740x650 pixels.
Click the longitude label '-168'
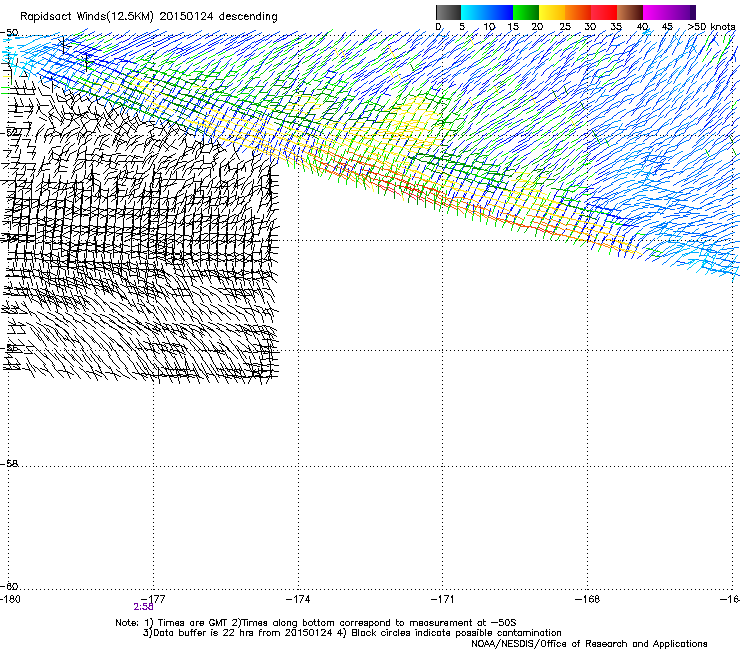(588, 599)
